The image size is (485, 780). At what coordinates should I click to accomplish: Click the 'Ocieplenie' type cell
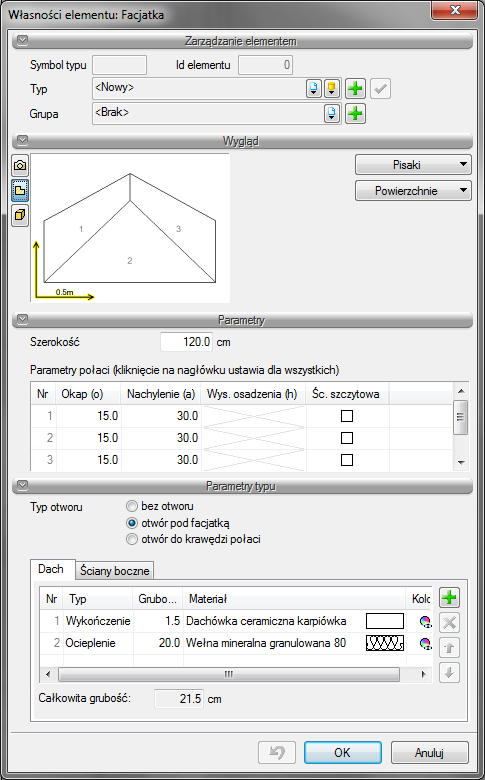(98, 643)
